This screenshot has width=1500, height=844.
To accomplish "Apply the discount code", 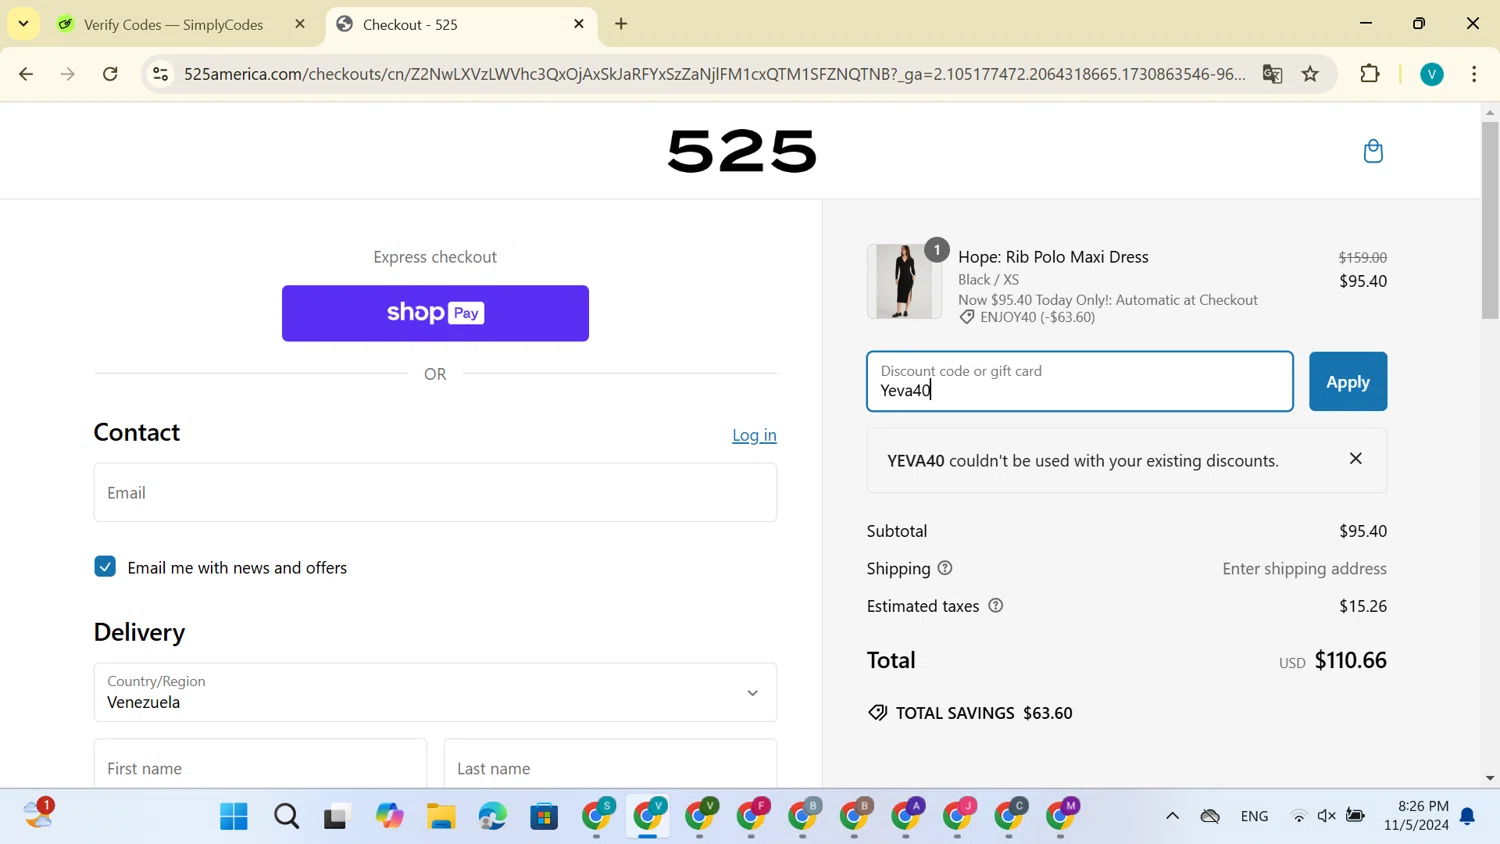I will pos(1348,381).
